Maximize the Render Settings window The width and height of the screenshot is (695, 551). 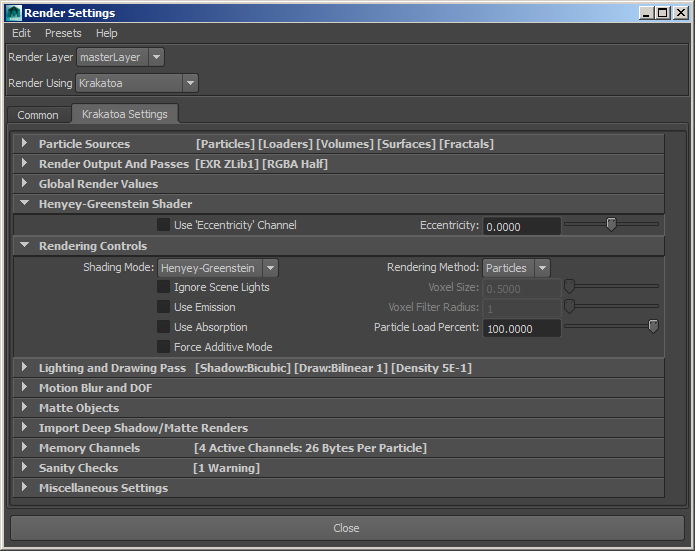pos(663,13)
